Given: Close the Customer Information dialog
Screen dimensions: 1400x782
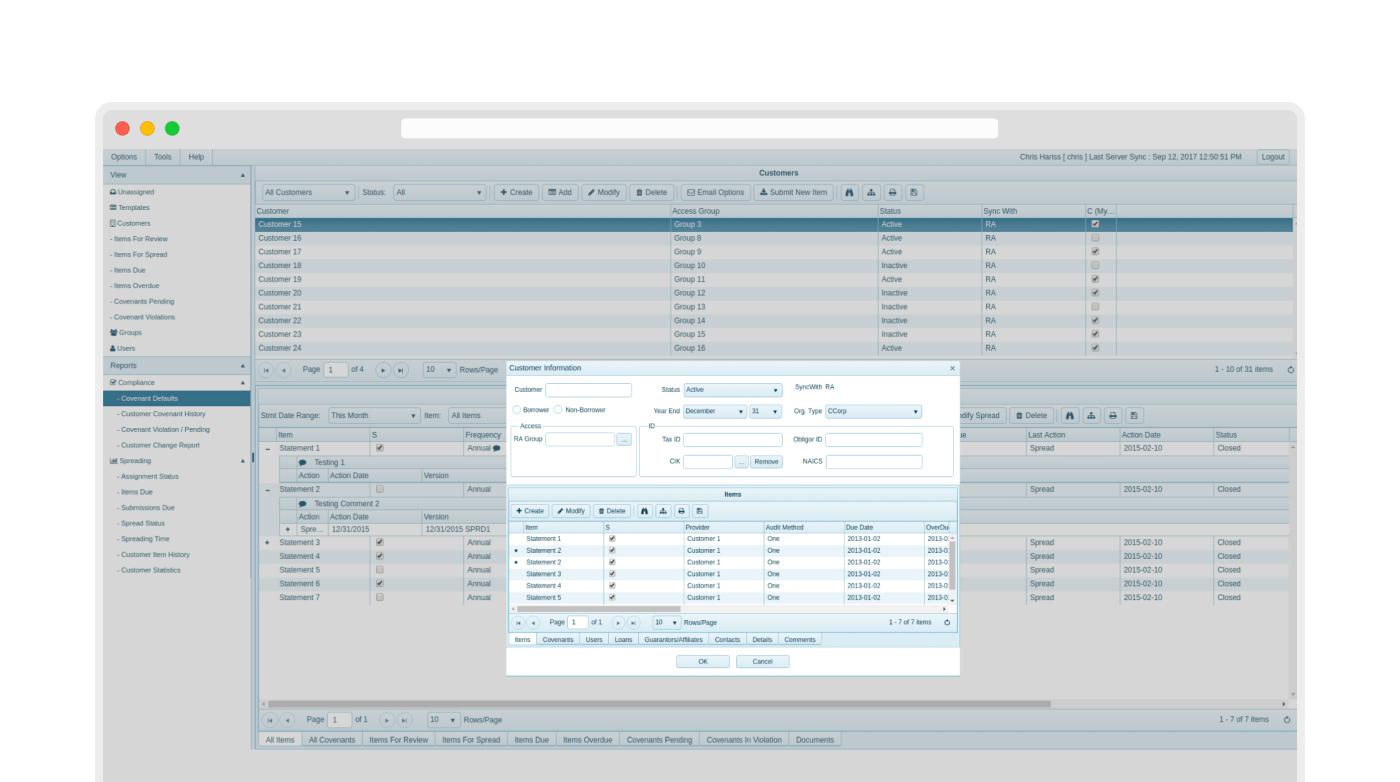Looking at the screenshot, I should point(951,368).
